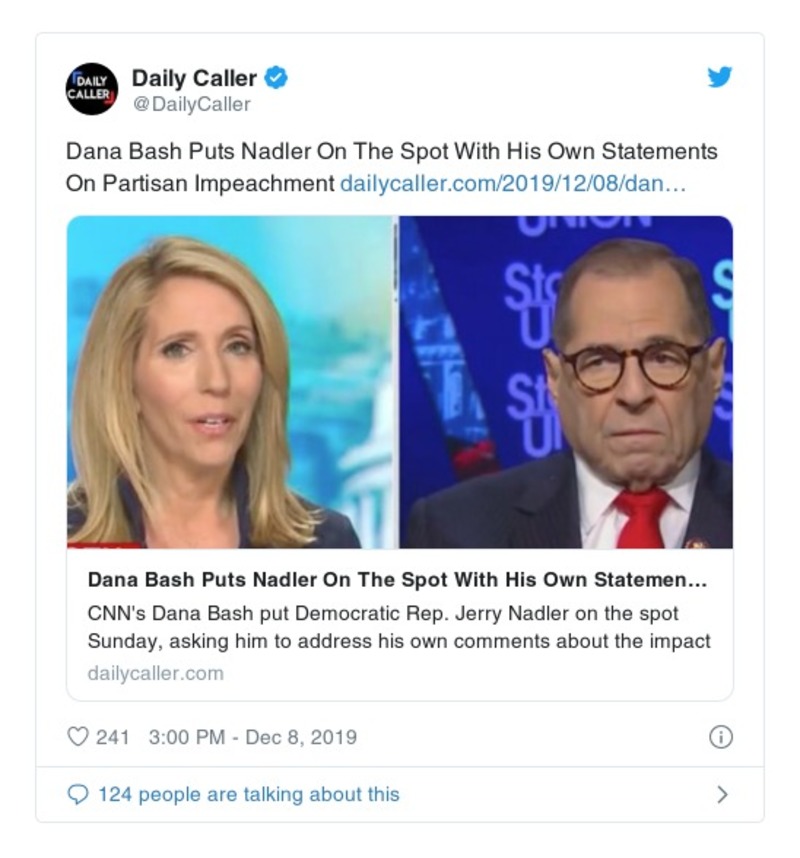This screenshot has width=800, height=858.
Task: Visit the gray dailycaller.com domain label
Action: 155,673
